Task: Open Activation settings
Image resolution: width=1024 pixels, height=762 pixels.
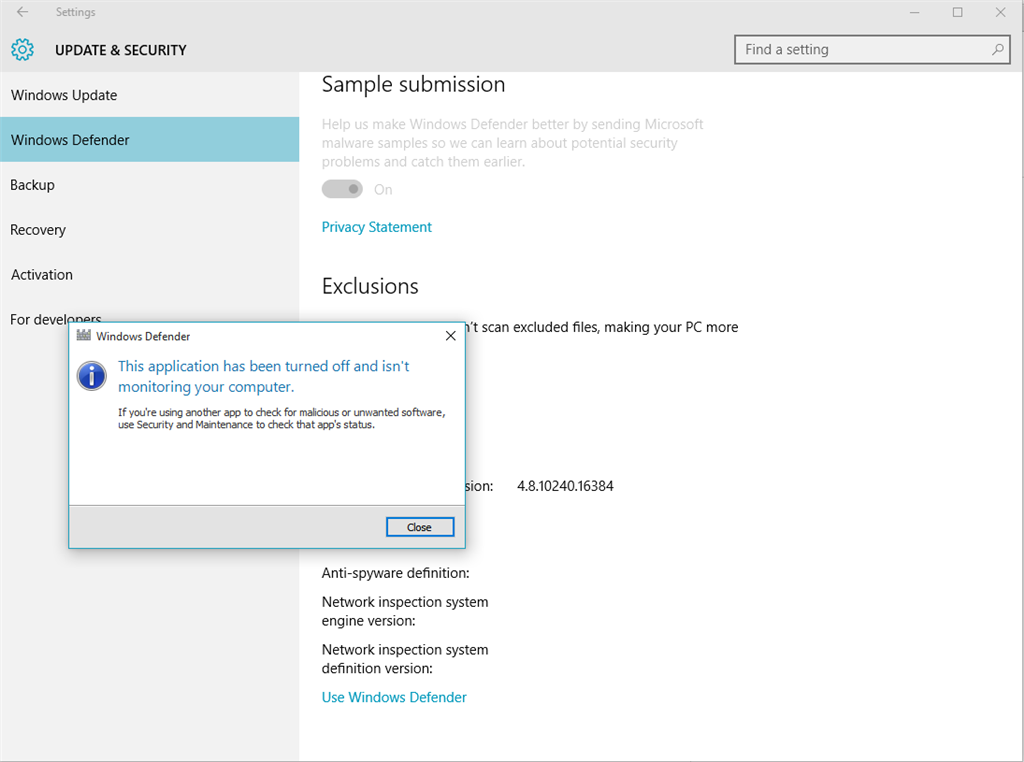Action: tap(150, 275)
